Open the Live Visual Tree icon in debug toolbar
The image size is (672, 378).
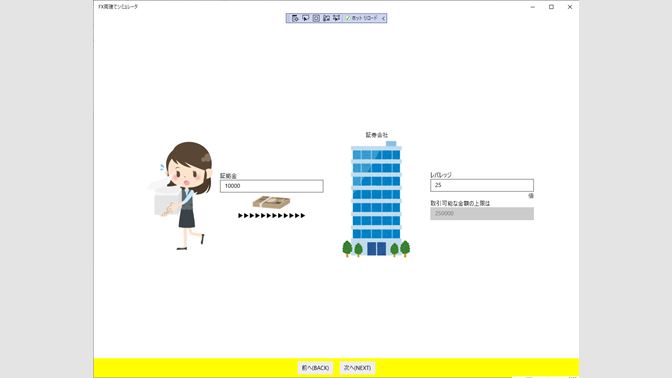coord(295,18)
